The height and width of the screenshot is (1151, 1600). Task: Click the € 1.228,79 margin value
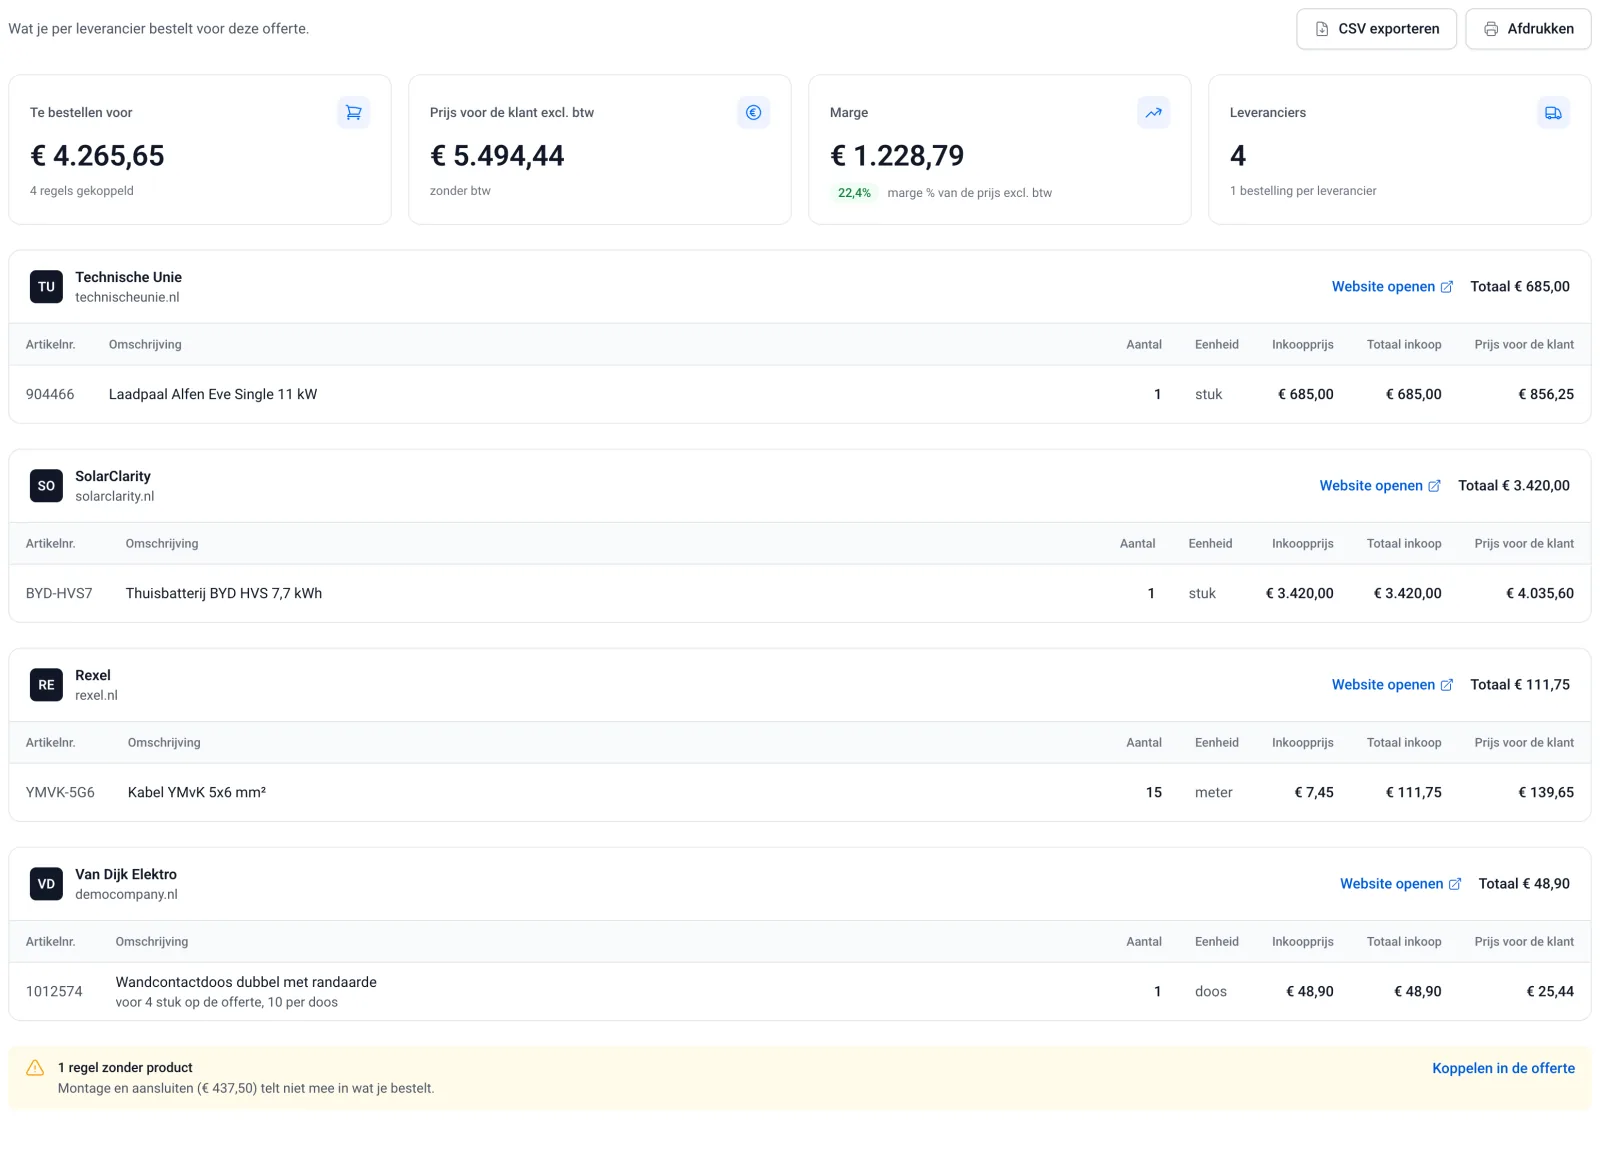(897, 156)
